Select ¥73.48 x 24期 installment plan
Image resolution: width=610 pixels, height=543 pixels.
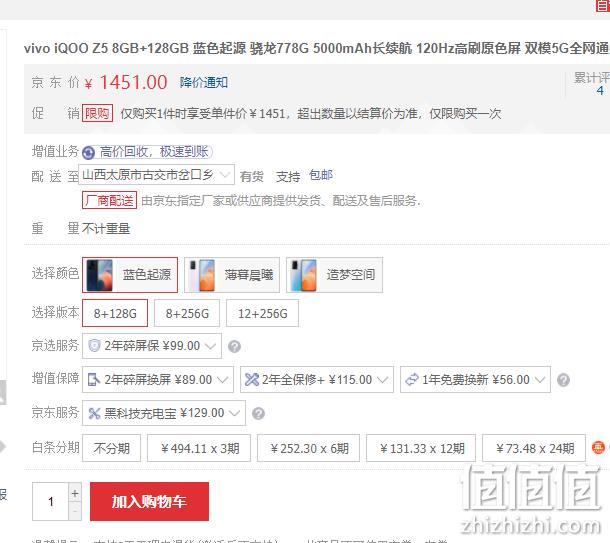coord(534,448)
